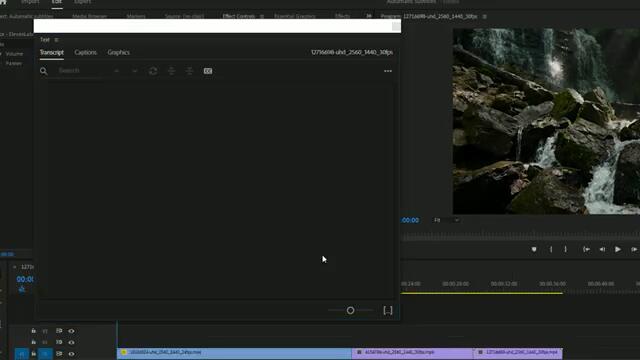Click the lock icon on the middle video track
This screenshot has width=640, height=360.
click(33, 342)
